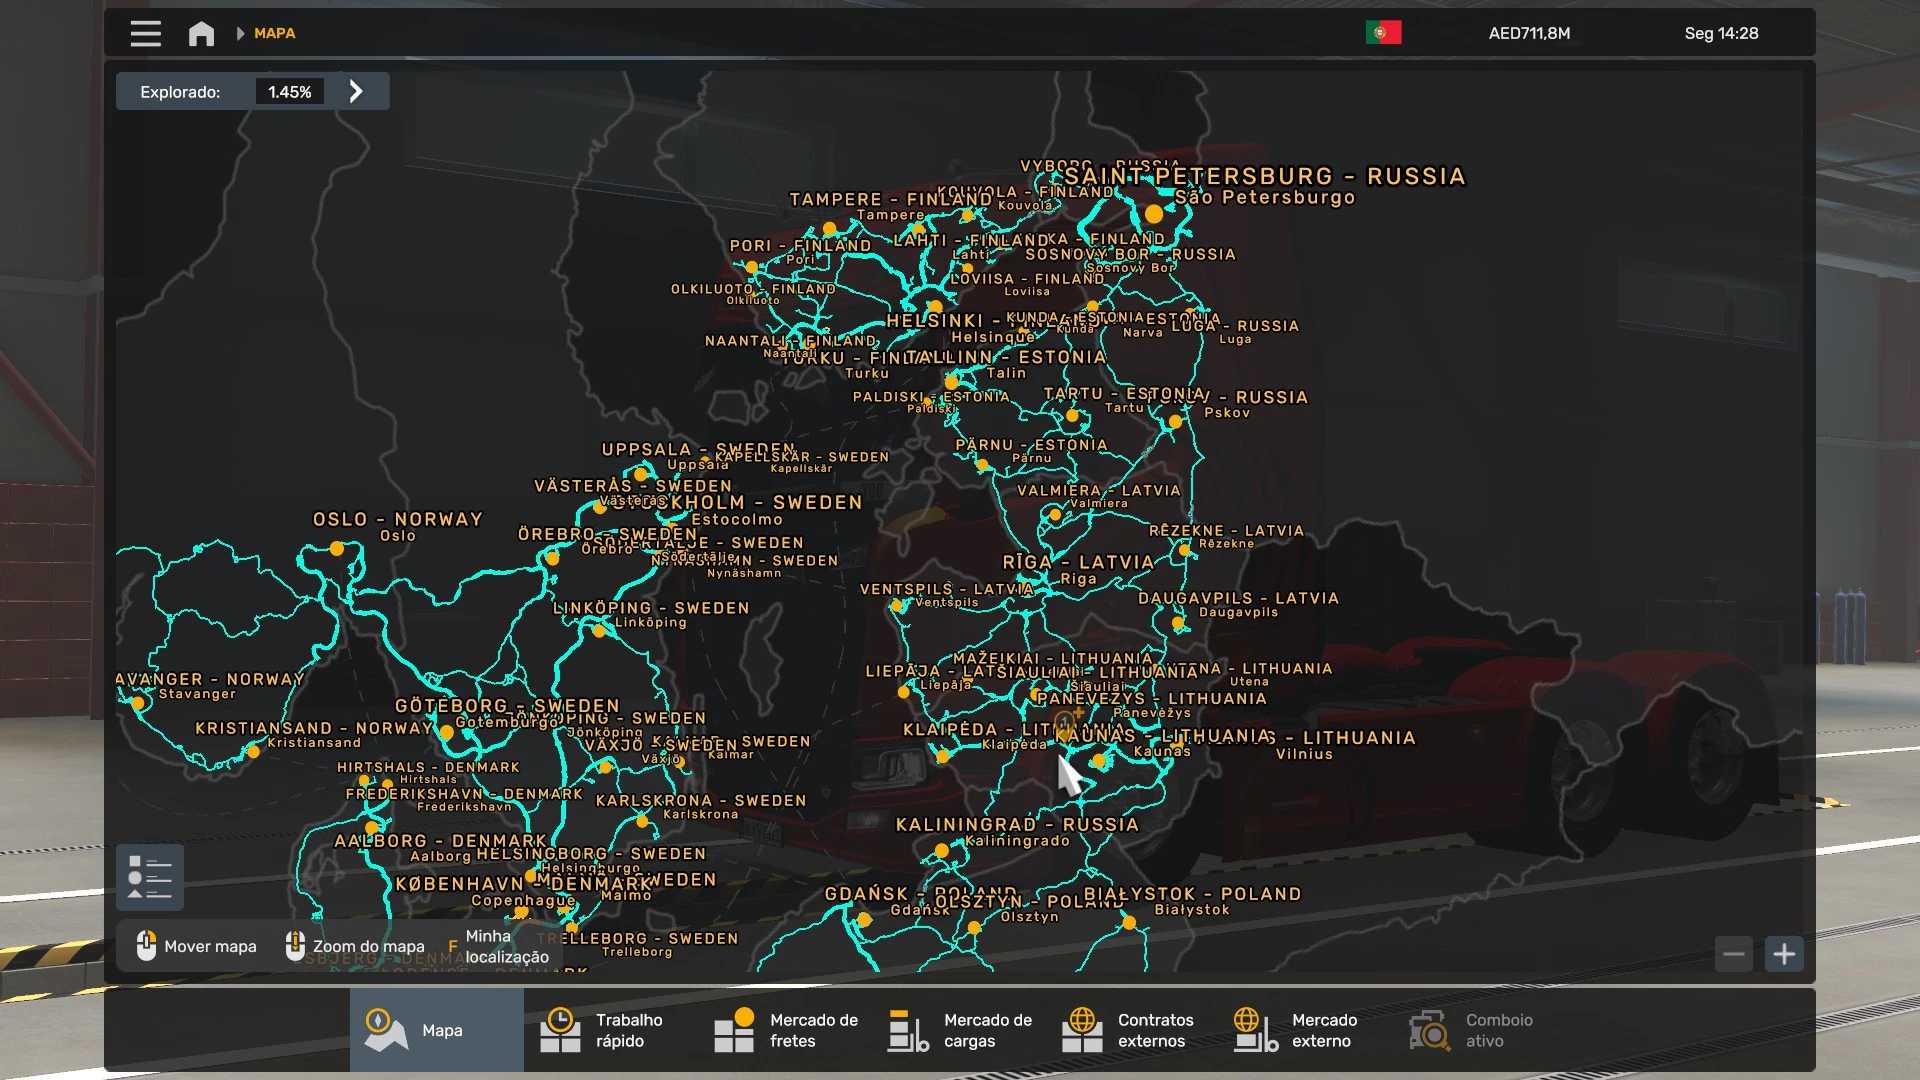The image size is (1920, 1080).
Task: Open the hamburger main menu
Action: pyautogui.click(x=145, y=33)
